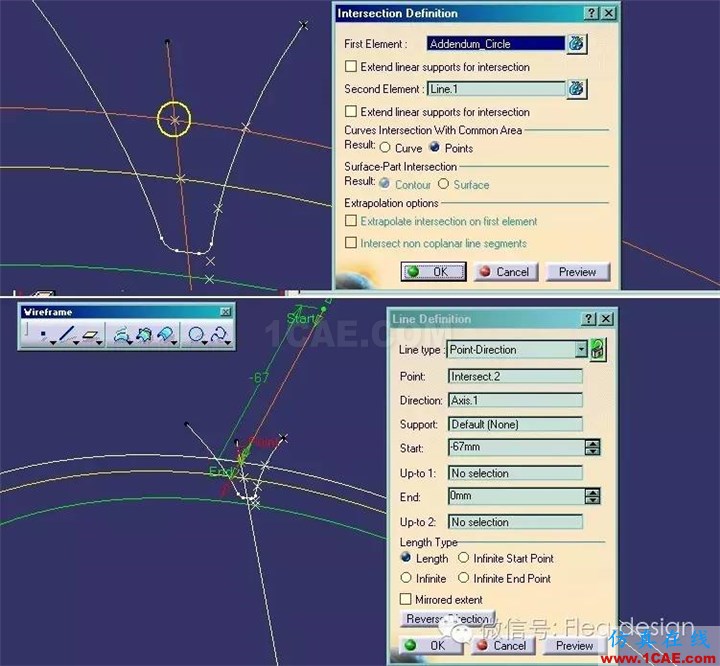Click multi-selection icon beside First Element
Image resolution: width=720 pixels, height=666 pixels.
pyautogui.click(x=576, y=44)
